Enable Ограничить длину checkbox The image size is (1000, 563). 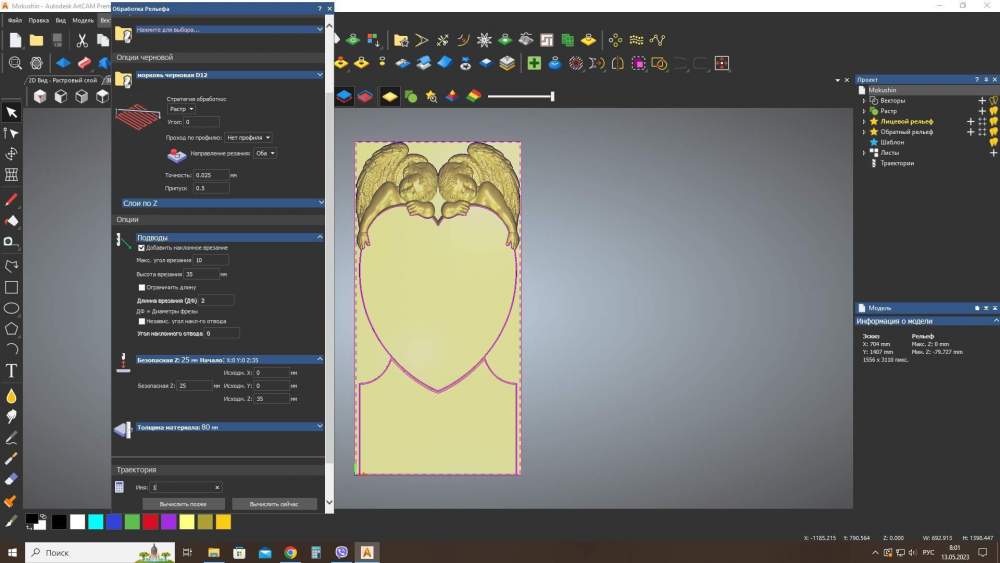point(141,286)
